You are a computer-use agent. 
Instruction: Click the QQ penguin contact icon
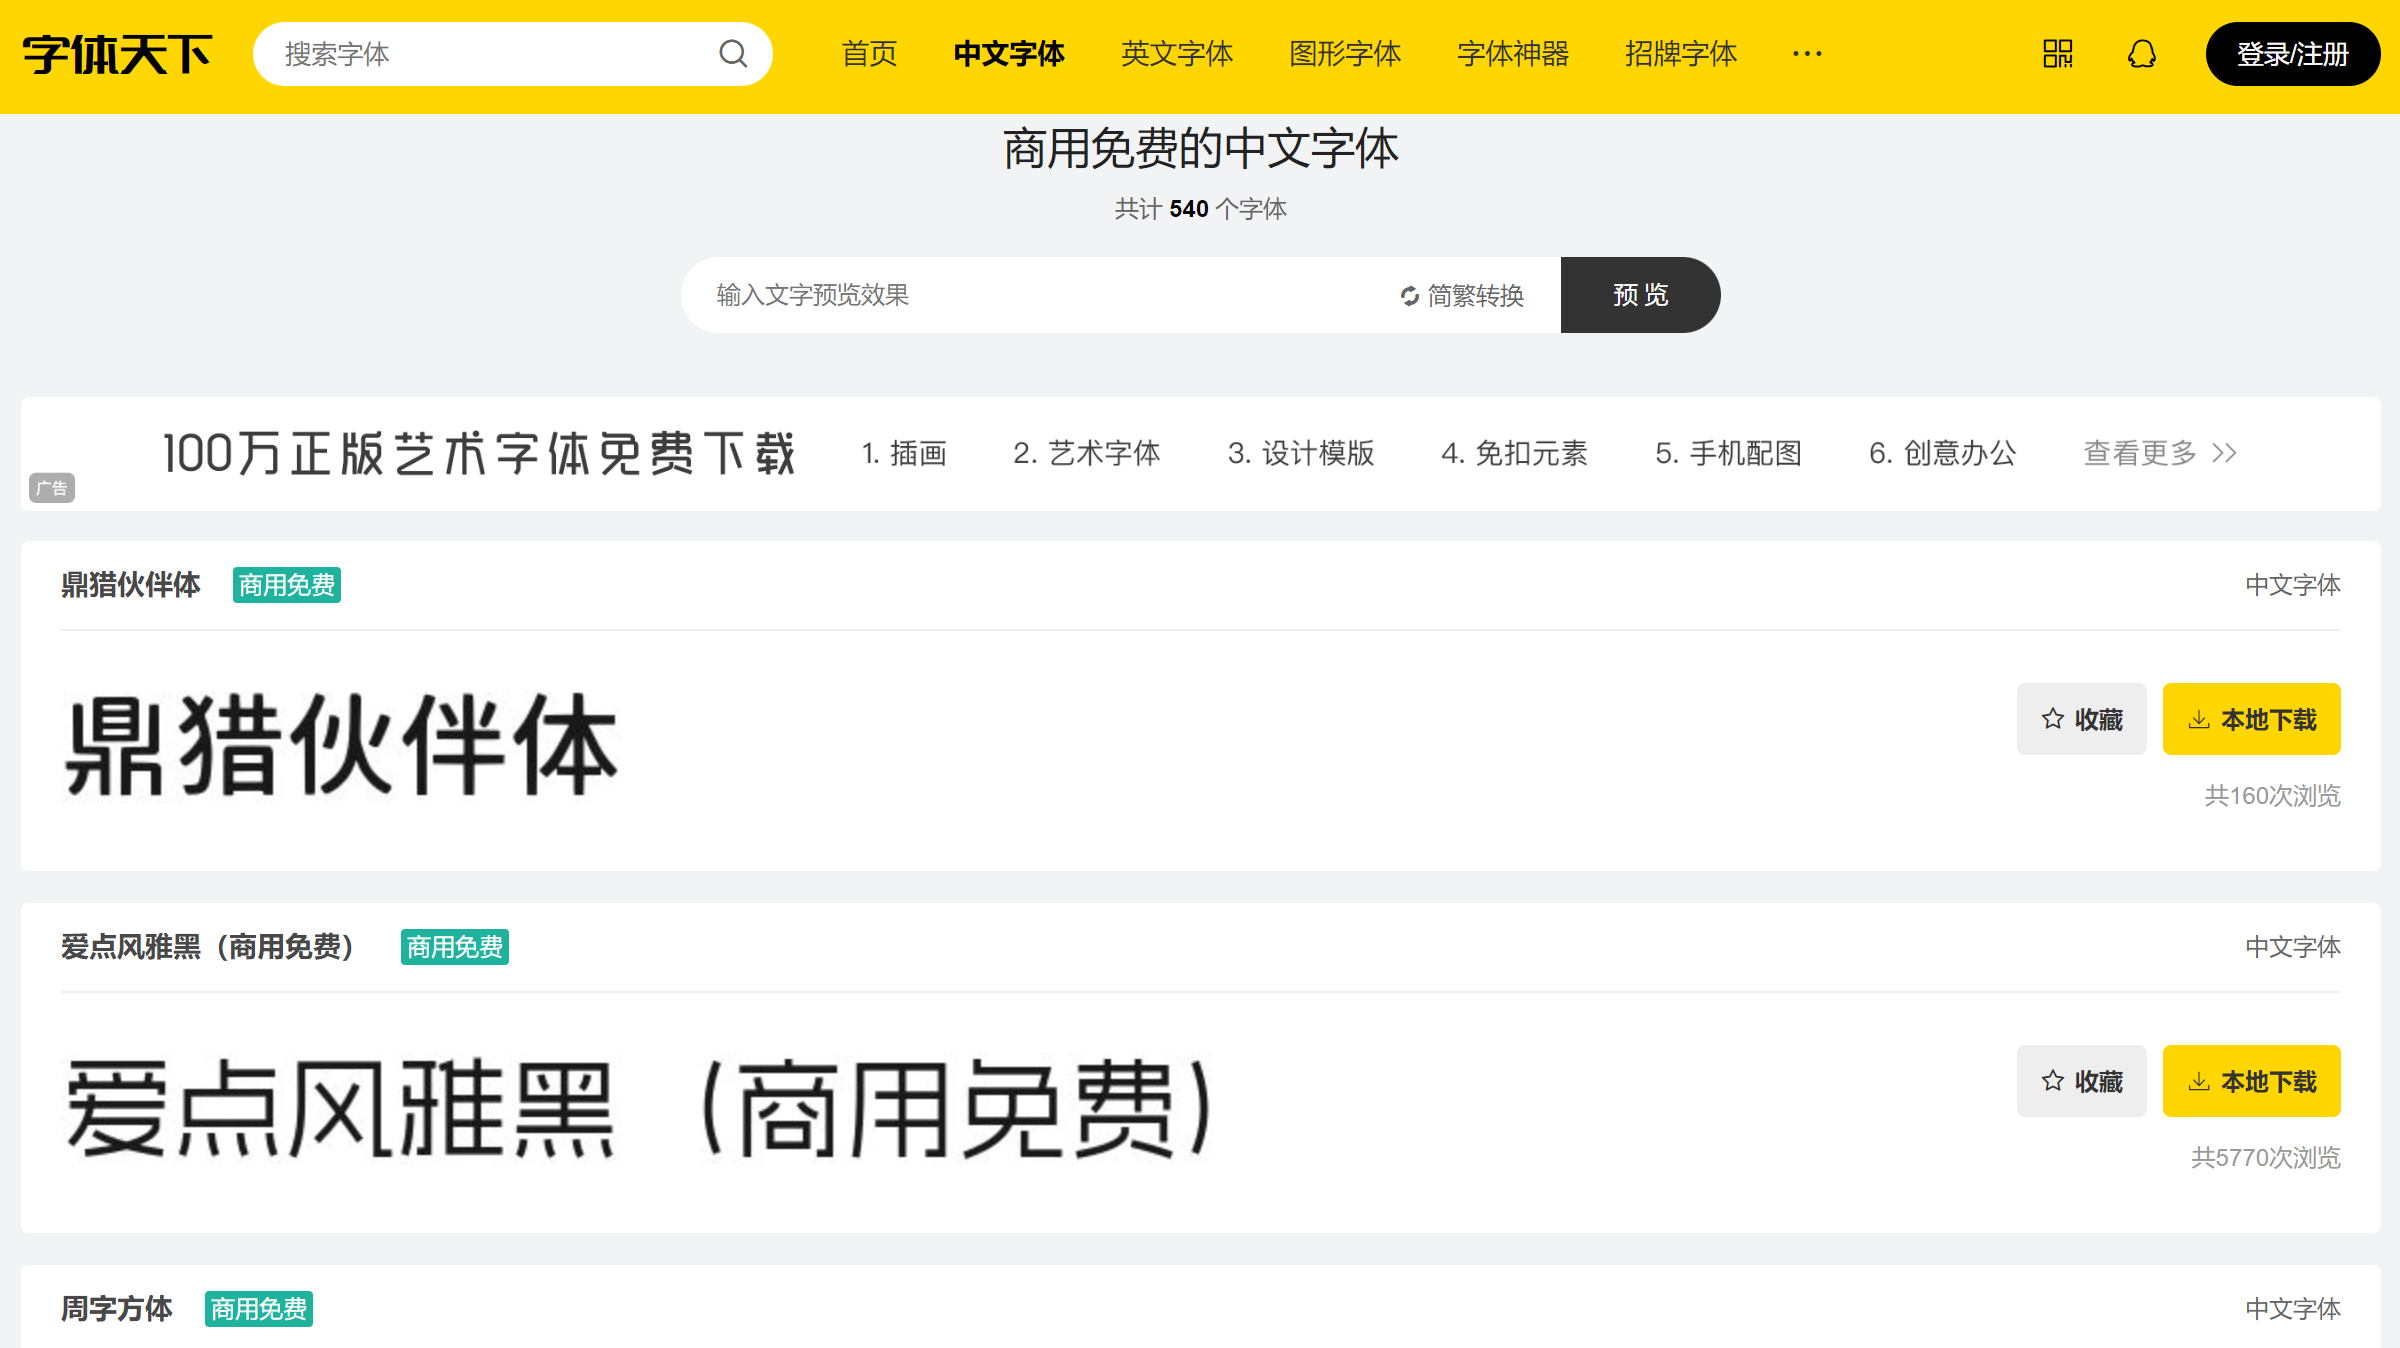(2140, 54)
